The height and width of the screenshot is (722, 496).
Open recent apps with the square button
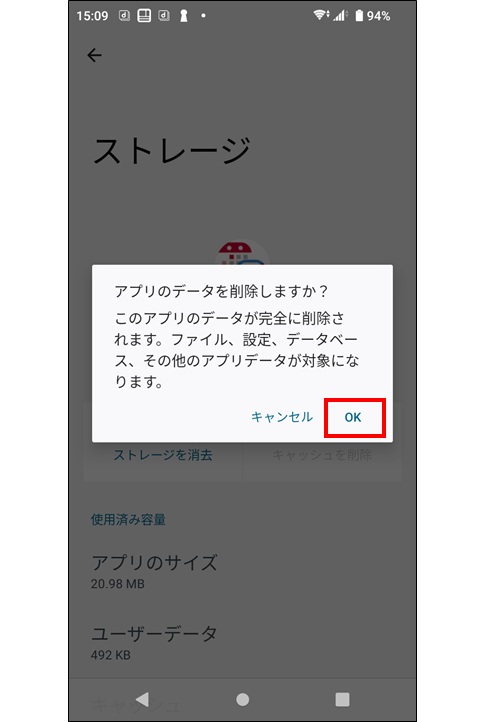pyautogui.click(x=342, y=699)
